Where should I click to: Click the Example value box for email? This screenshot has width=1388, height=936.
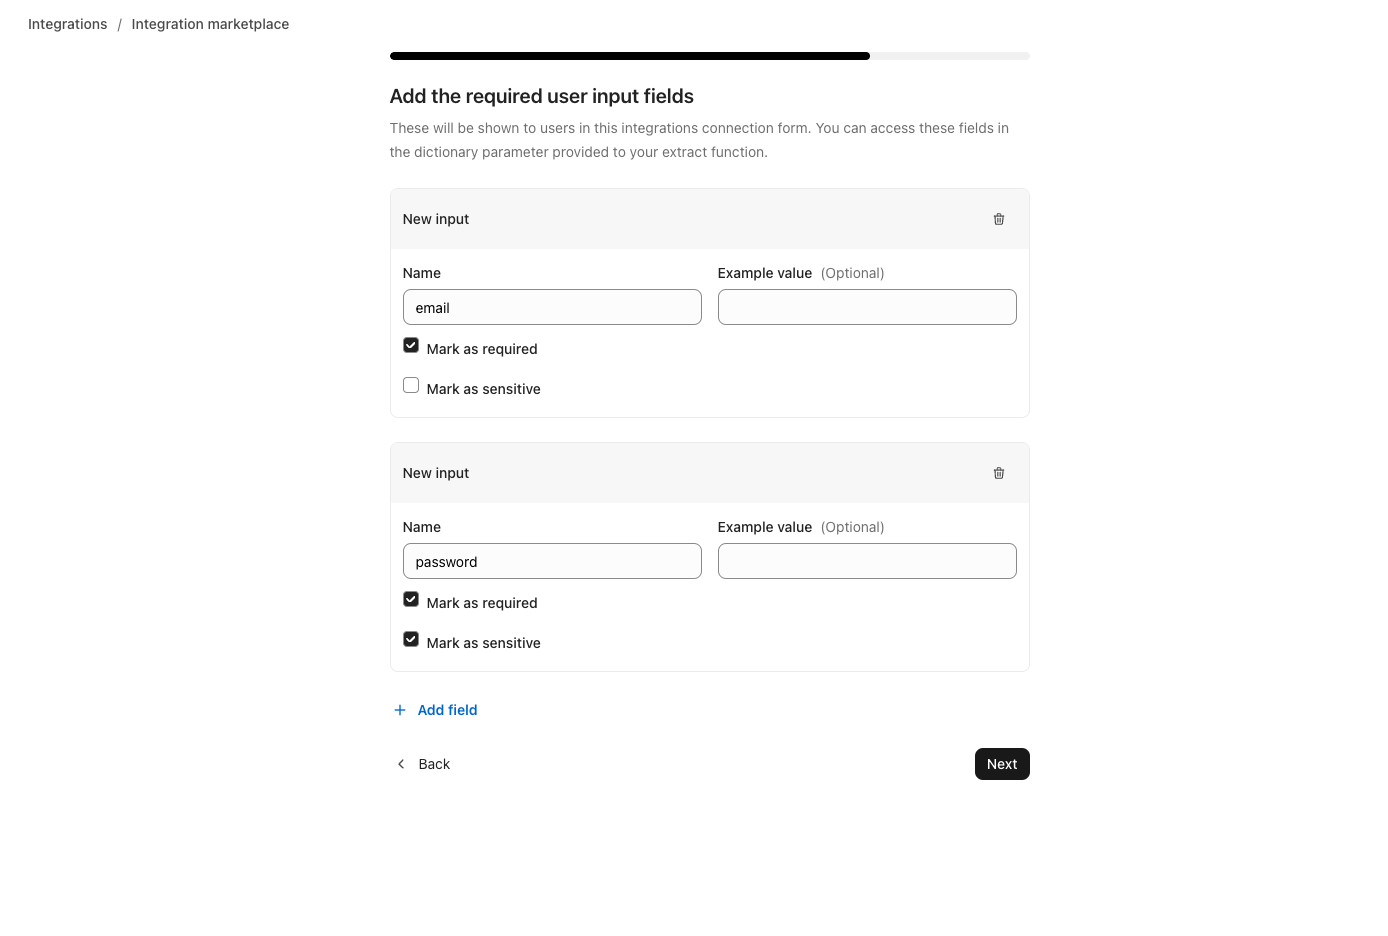pos(867,308)
